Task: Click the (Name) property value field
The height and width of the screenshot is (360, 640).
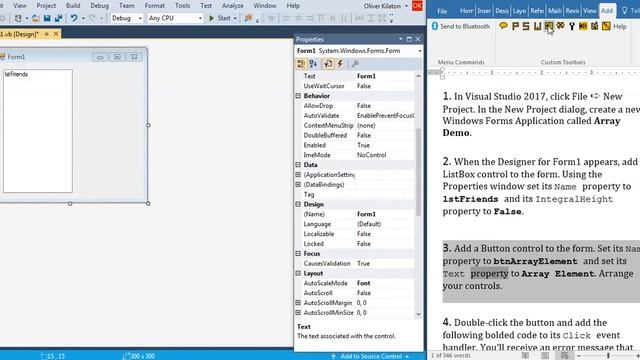Action: pyautogui.click(x=385, y=214)
